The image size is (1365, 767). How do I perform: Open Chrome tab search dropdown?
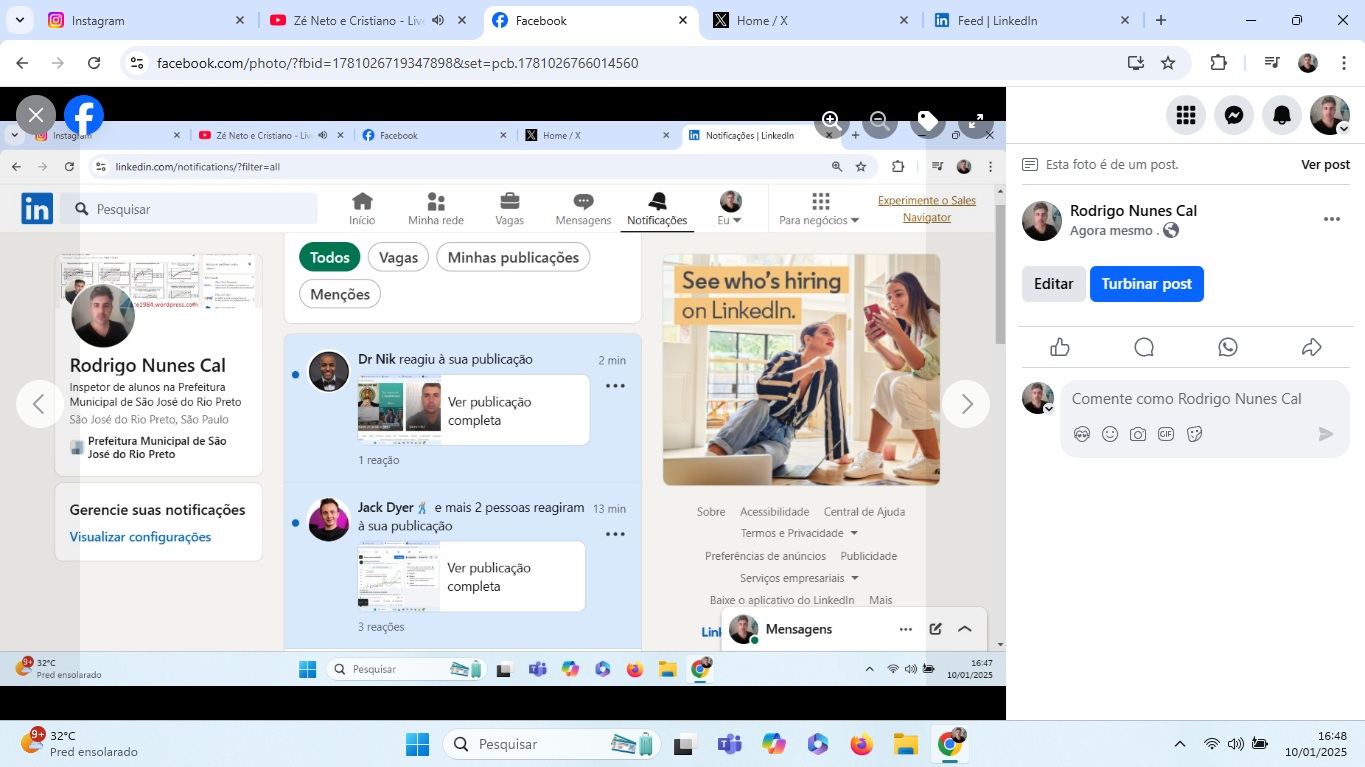point(19,20)
